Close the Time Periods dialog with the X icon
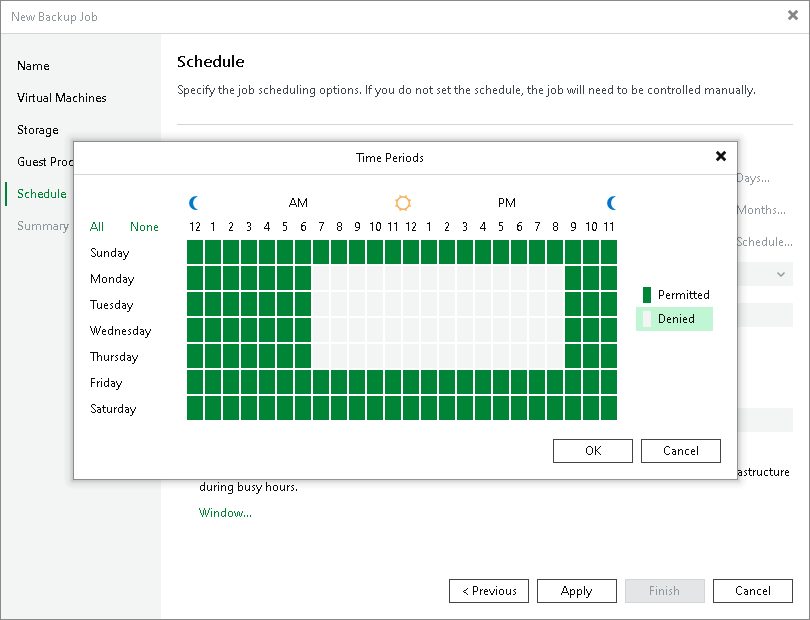Image resolution: width=810 pixels, height=620 pixels. [x=721, y=156]
